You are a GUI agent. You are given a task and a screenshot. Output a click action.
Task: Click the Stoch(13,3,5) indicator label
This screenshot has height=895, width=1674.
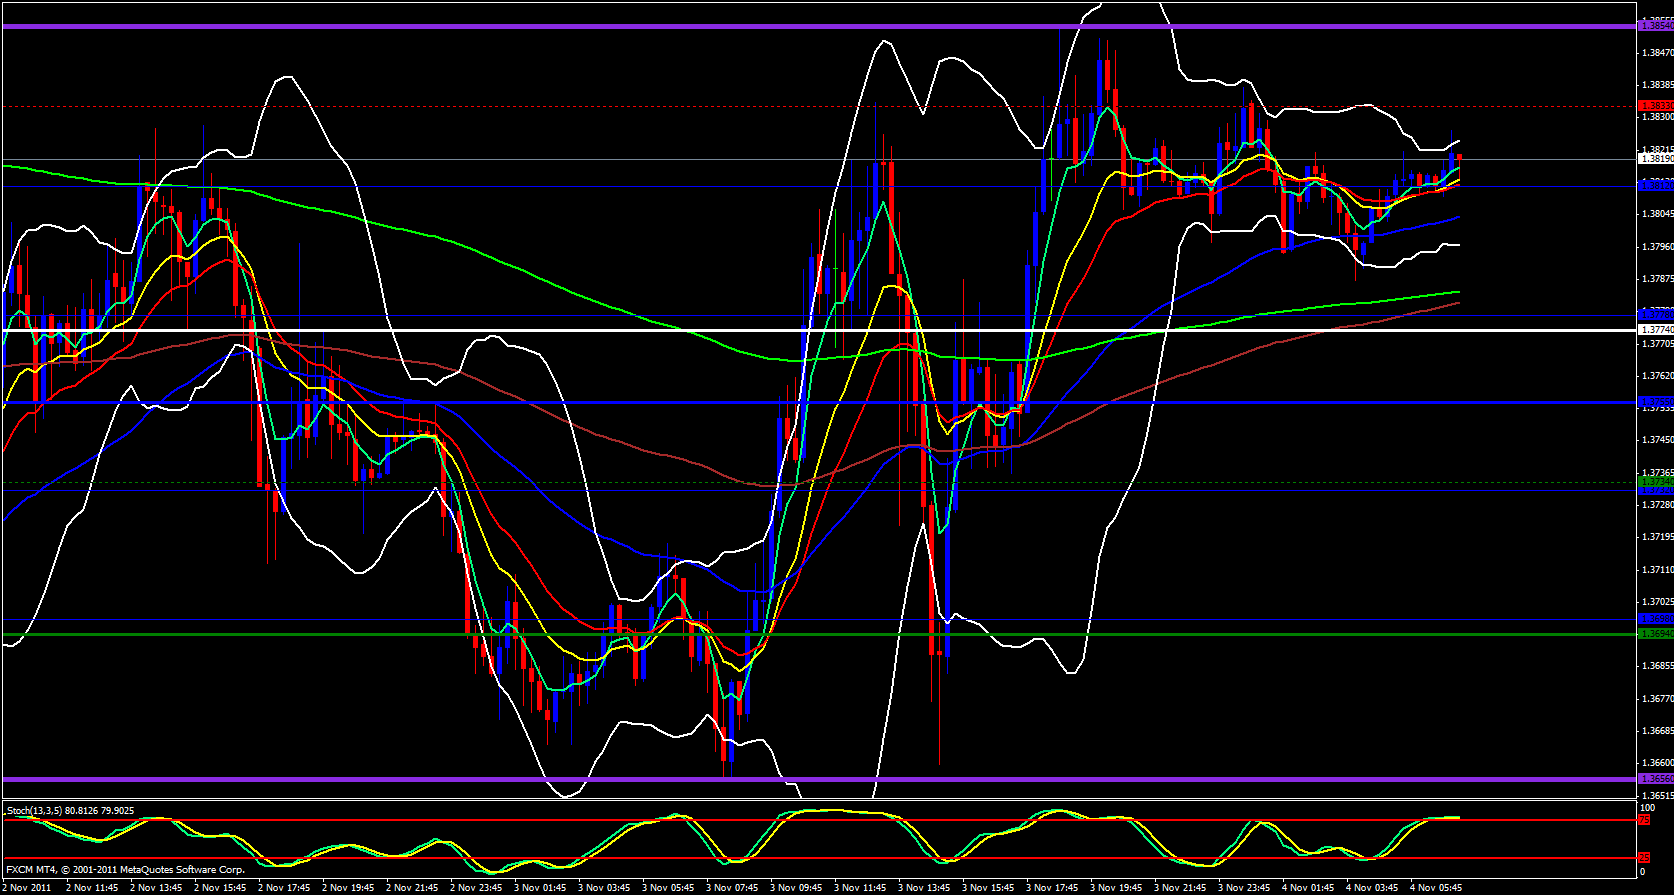click(69, 811)
